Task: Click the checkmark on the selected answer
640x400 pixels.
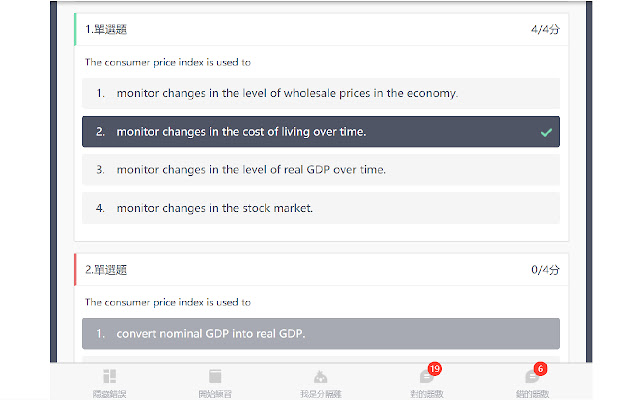Action: tap(545, 131)
